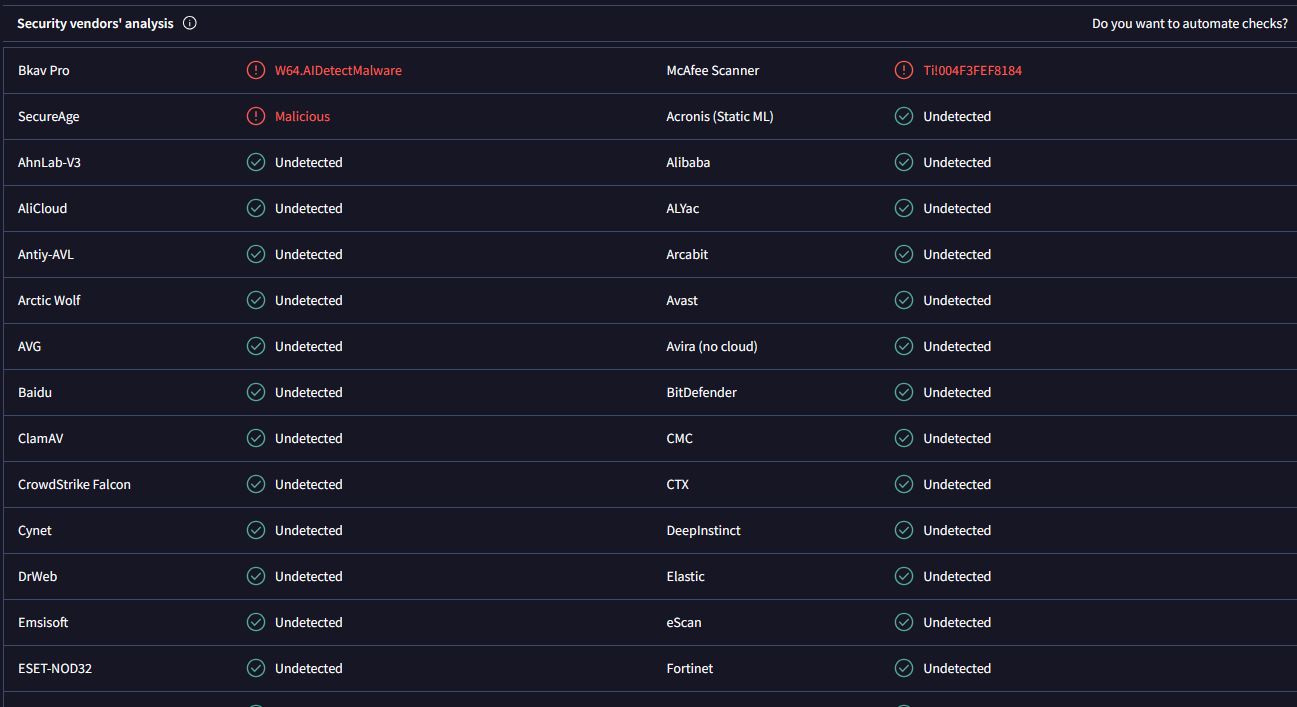This screenshot has height=707, width=1297.
Task: Select the checkmark icon in the Arcabit row
Action: click(x=904, y=254)
